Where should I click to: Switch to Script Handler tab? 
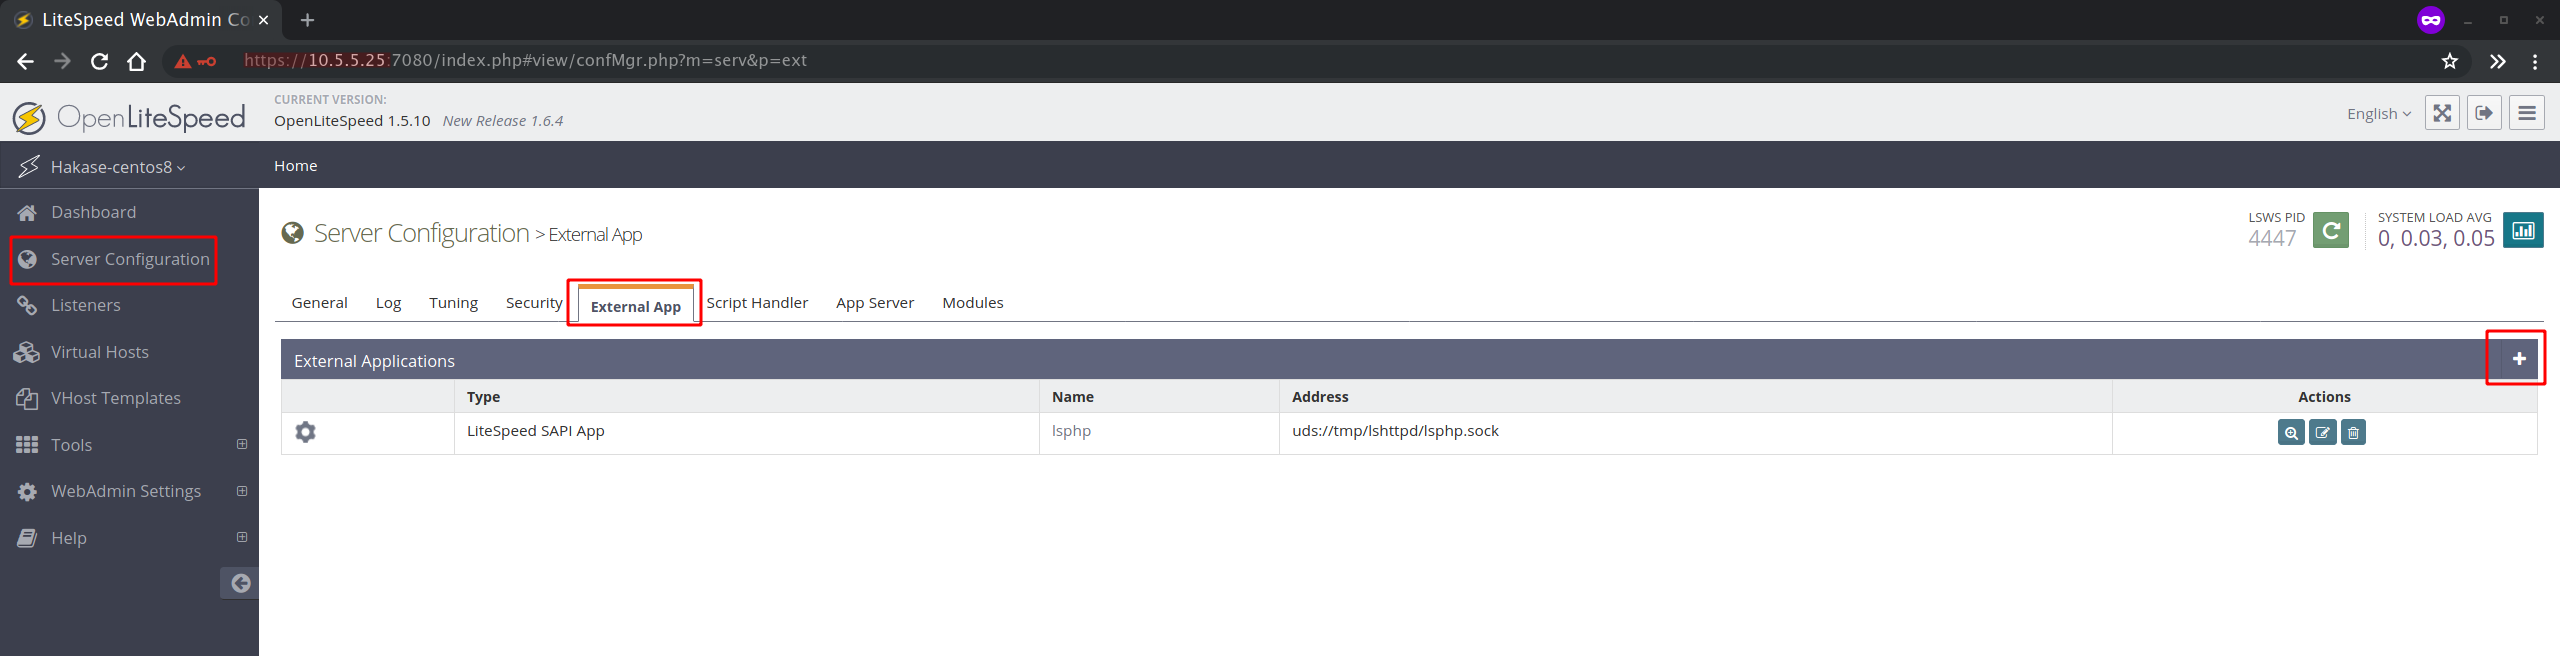(x=757, y=303)
